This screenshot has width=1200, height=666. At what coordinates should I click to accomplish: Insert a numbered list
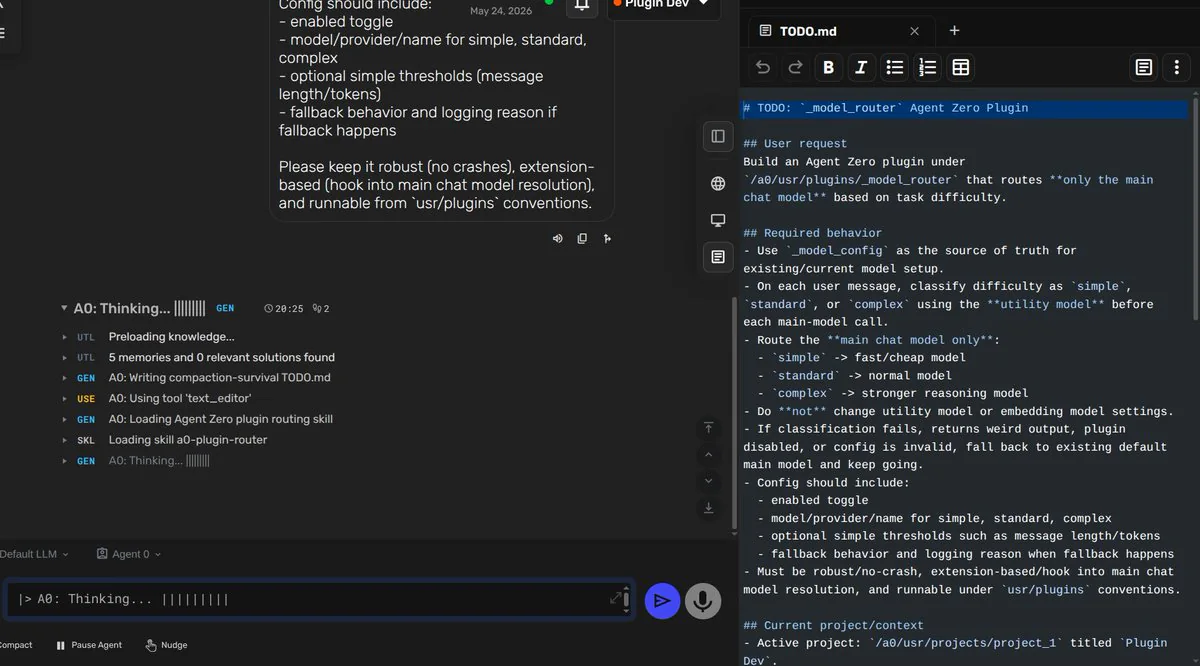click(x=927, y=67)
